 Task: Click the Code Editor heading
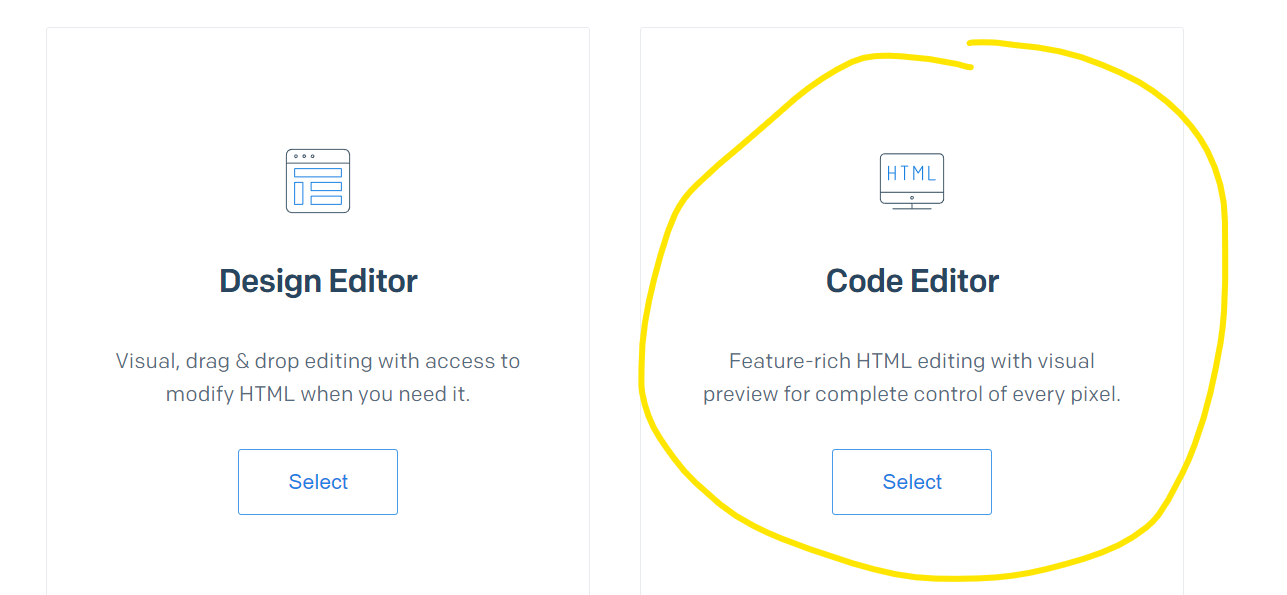pyautogui.click(x=912, y=281)
